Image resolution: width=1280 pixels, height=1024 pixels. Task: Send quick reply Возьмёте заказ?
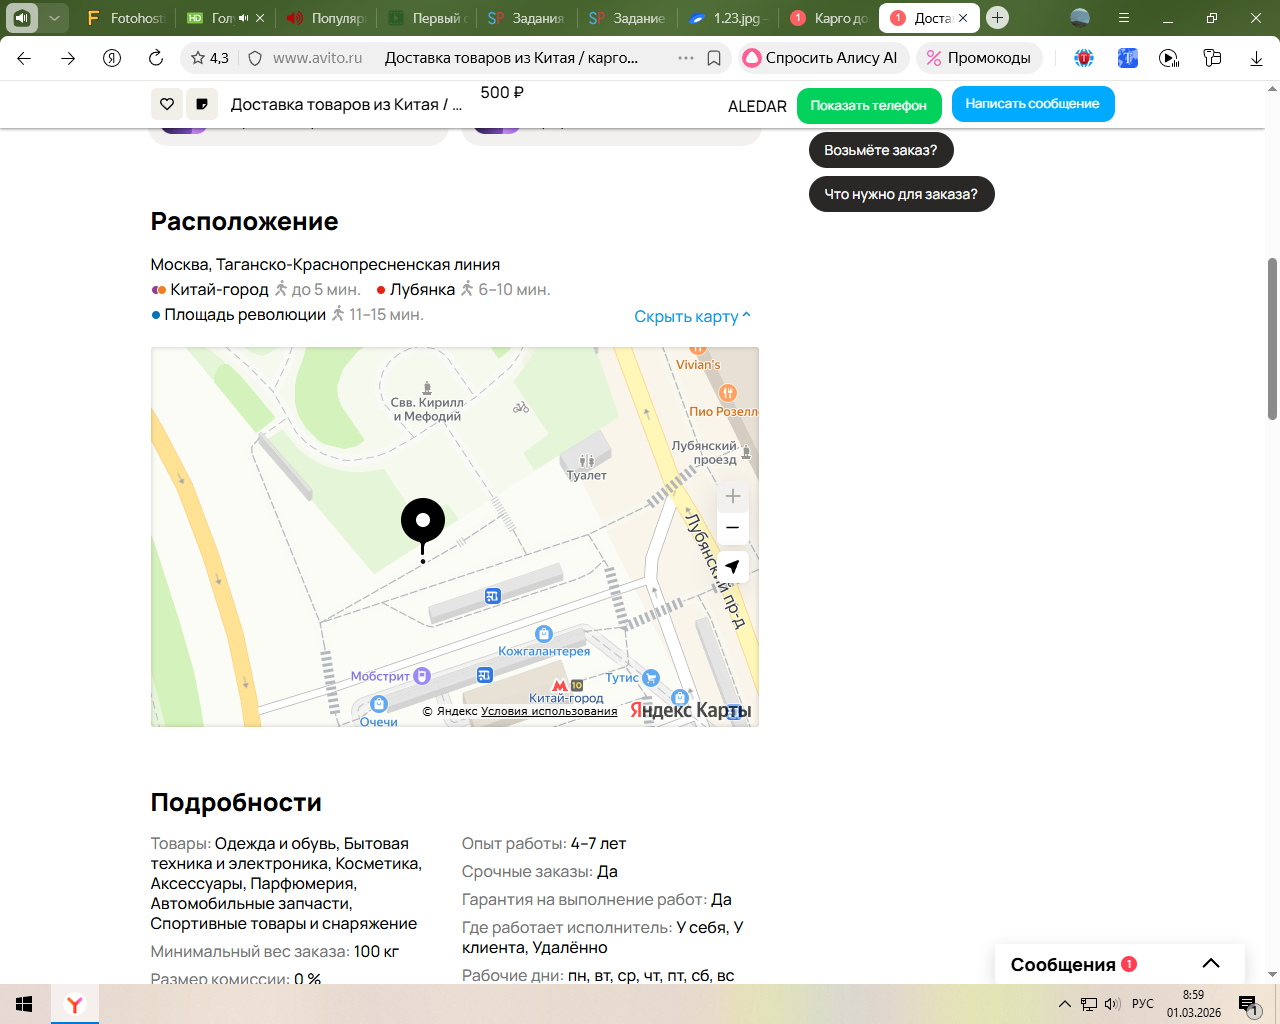881,150
